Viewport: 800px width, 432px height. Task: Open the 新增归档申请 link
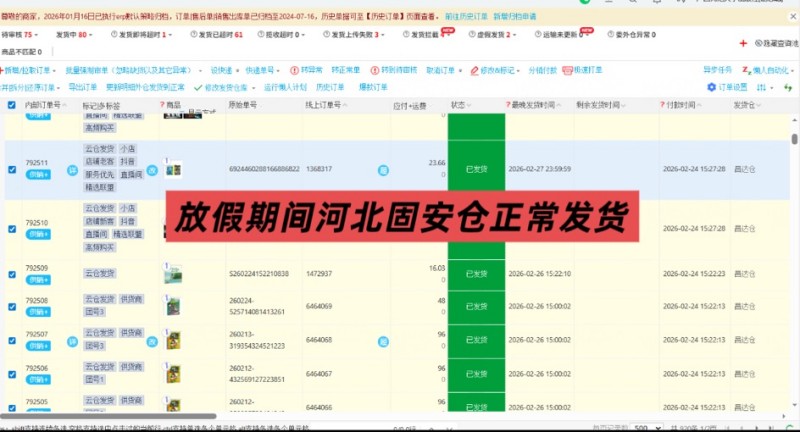[515, 16]
